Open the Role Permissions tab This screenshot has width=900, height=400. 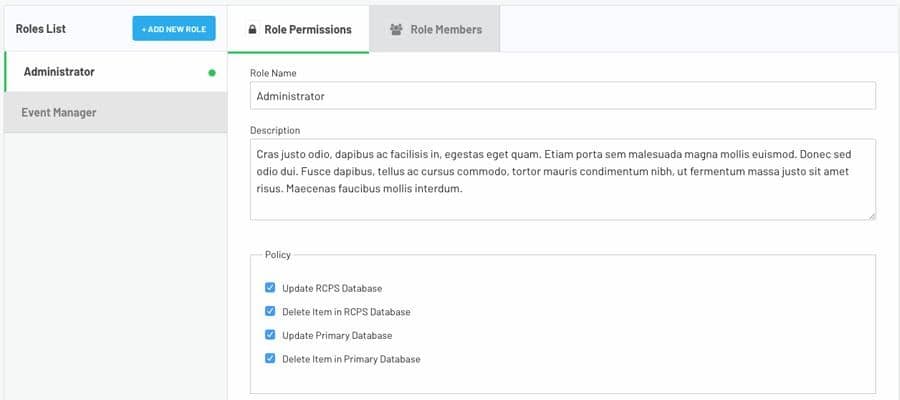[298, 29]
